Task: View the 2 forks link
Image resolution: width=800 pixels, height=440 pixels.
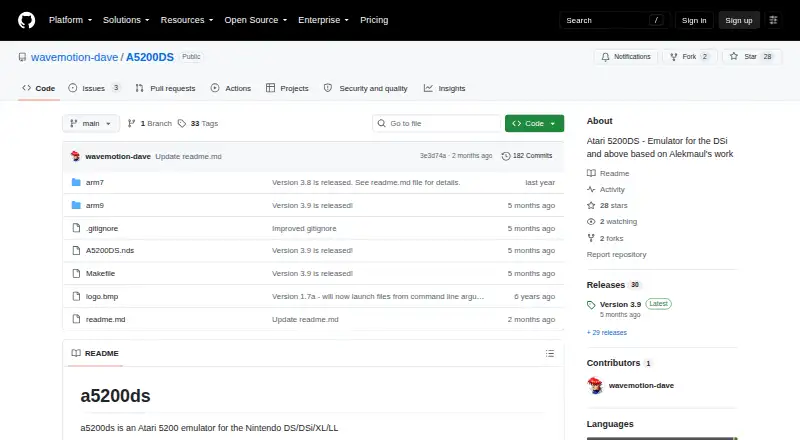Action: point(605,238)
